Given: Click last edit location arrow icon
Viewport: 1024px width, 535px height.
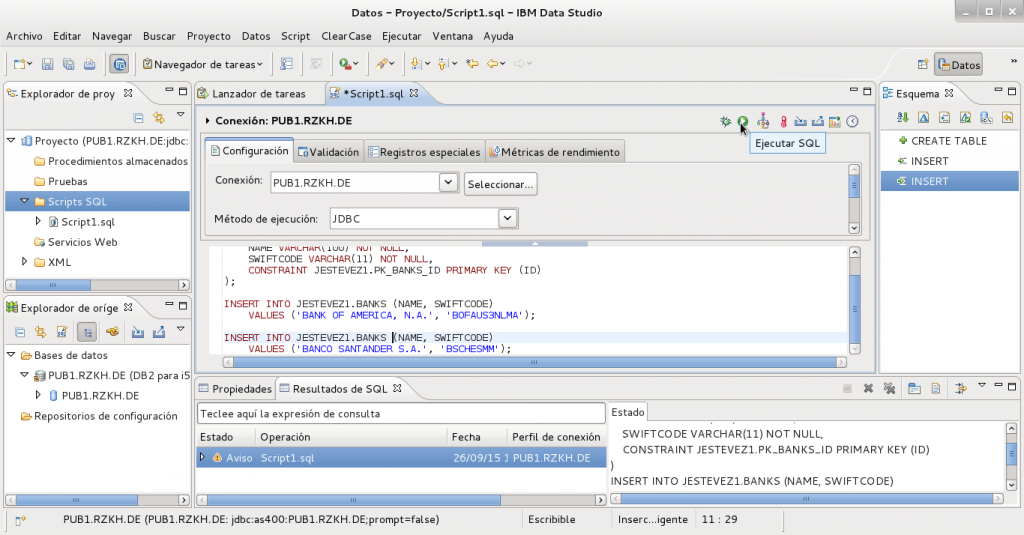Looking at the screenshot, I should pos(472,64).
